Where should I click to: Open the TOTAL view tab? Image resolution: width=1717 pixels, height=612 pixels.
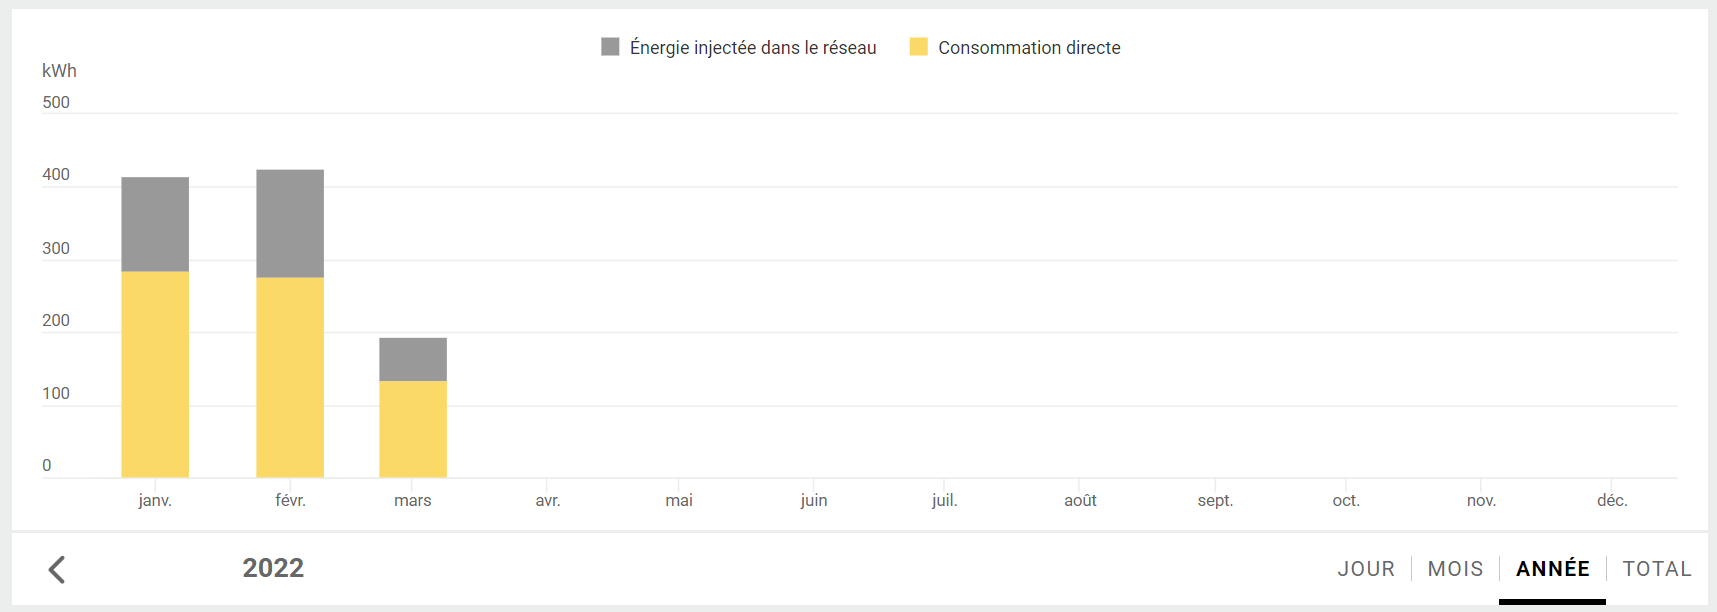[1656, 569]
